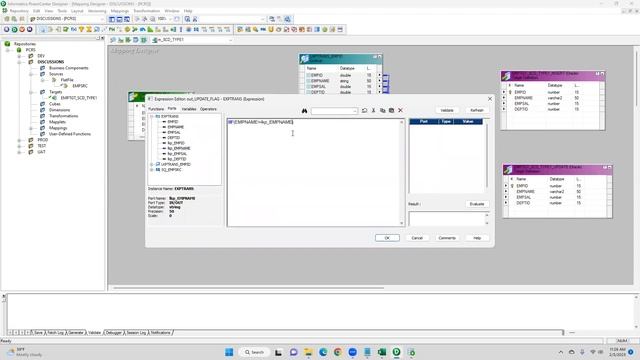
Task: Switch to the Operators tab
Action: 208,109
